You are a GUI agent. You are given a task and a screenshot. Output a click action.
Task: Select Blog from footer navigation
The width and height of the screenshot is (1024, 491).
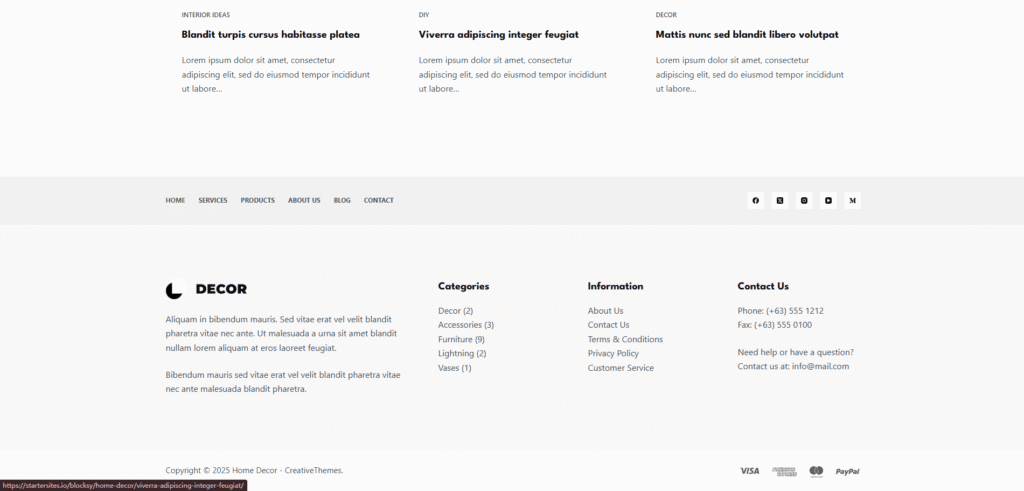click(x=342, y=201)
